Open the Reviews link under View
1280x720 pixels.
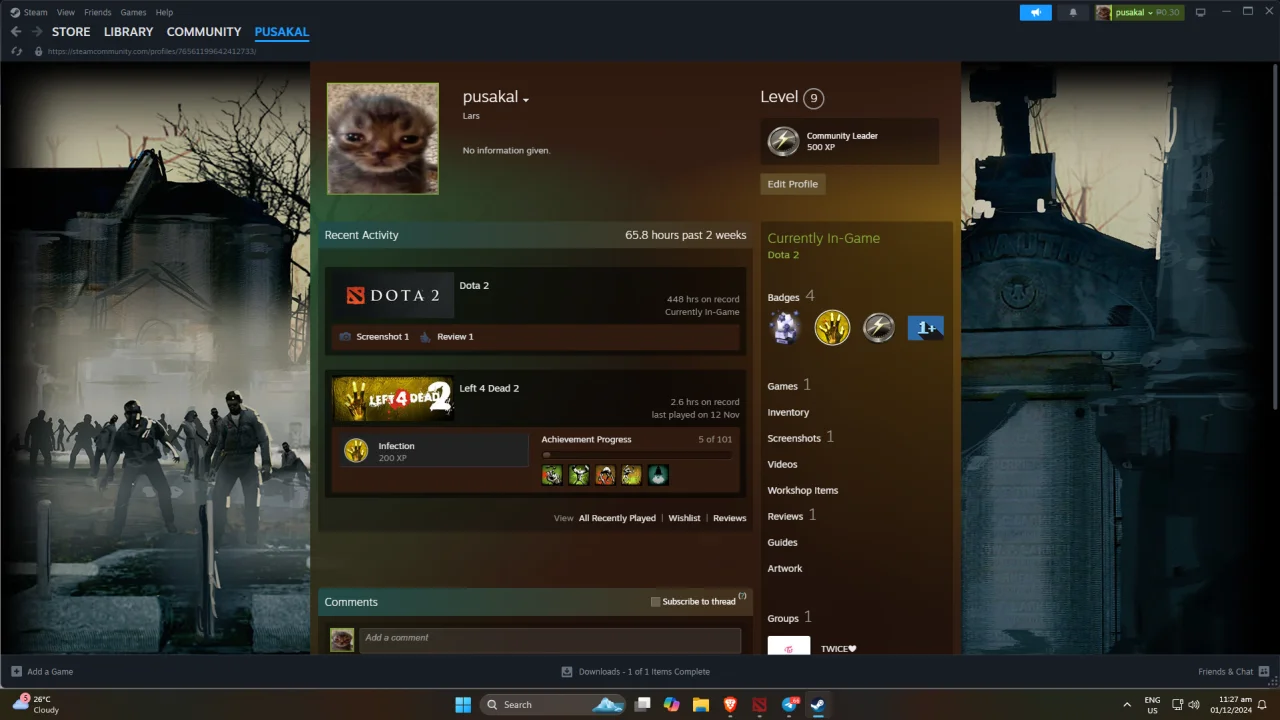[x=729, y=518]
